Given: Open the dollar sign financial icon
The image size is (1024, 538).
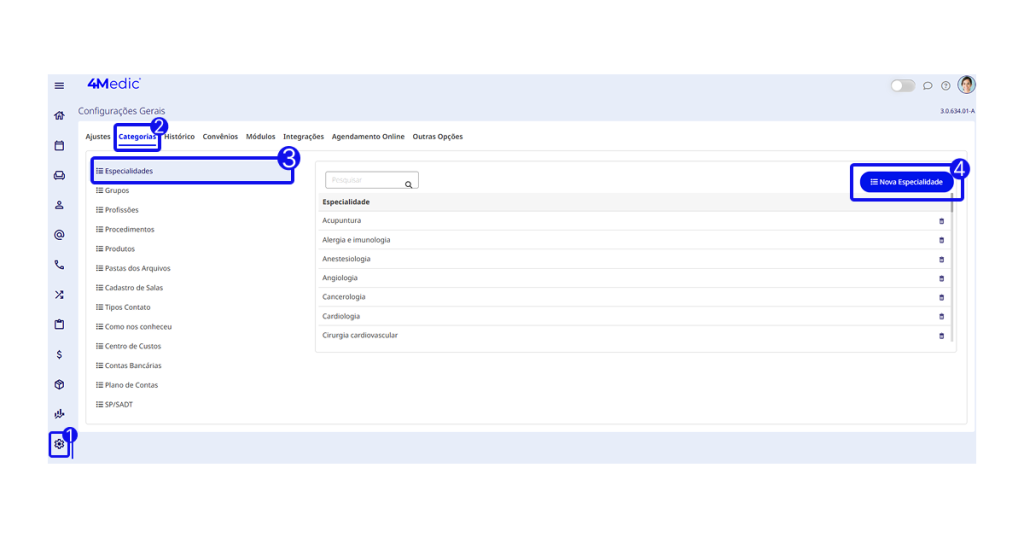Looking at the screenshot, I should click(x=59, y=355).
